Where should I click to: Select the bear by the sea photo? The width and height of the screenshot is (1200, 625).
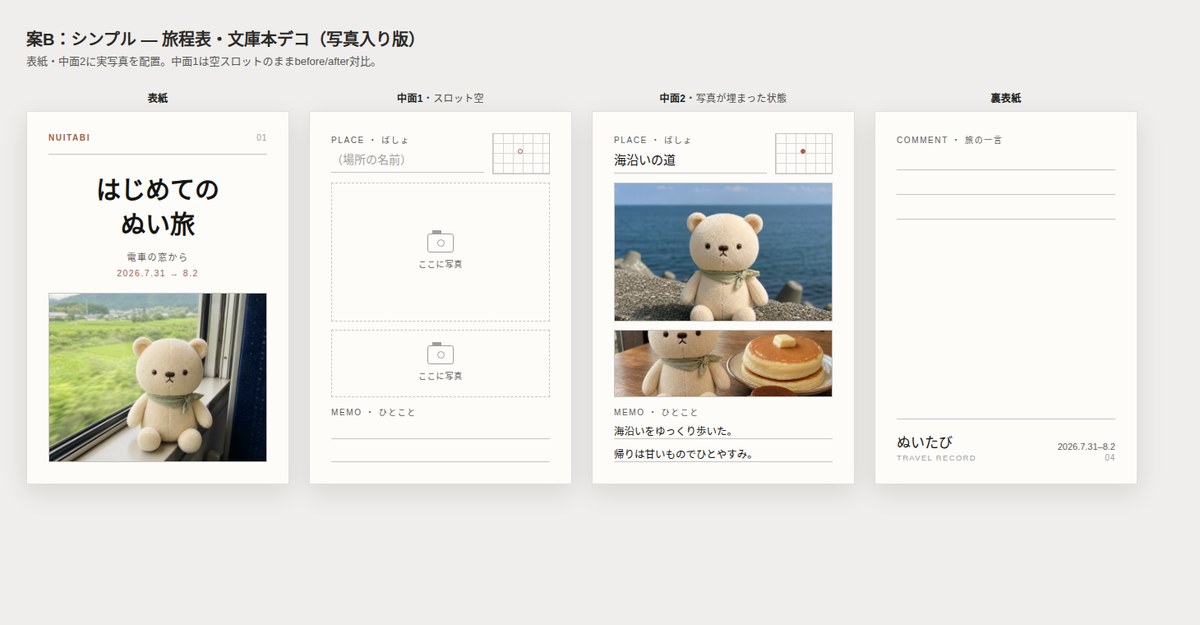(723, 252)
